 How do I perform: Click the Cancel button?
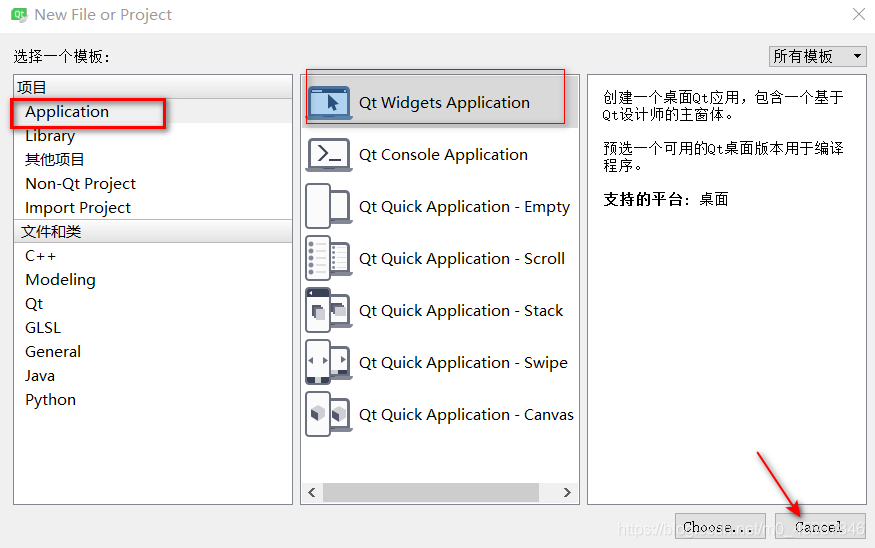click(x=820, y=526)
